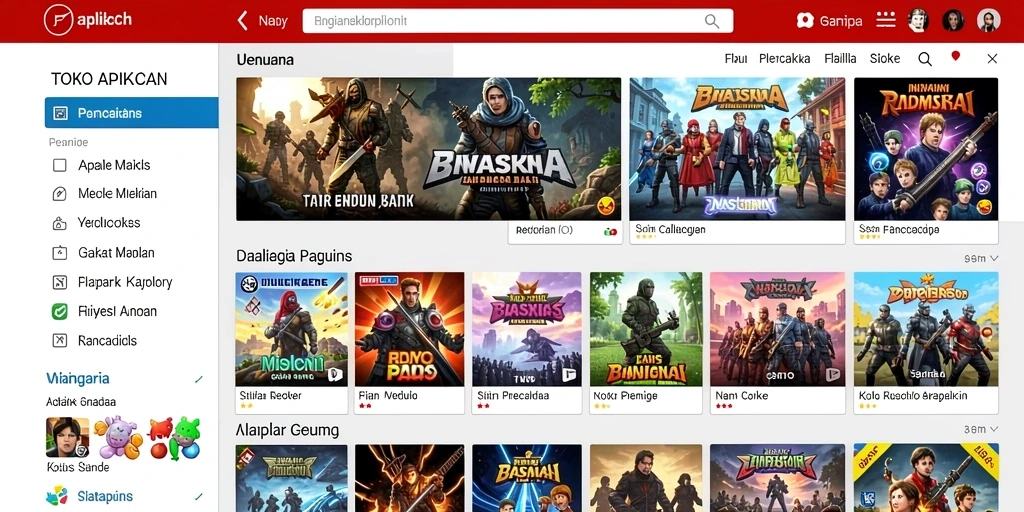Open the Kolo Ruschio Brapalkiin game thumbnail

pyautogui.click(x=926, y=329)
